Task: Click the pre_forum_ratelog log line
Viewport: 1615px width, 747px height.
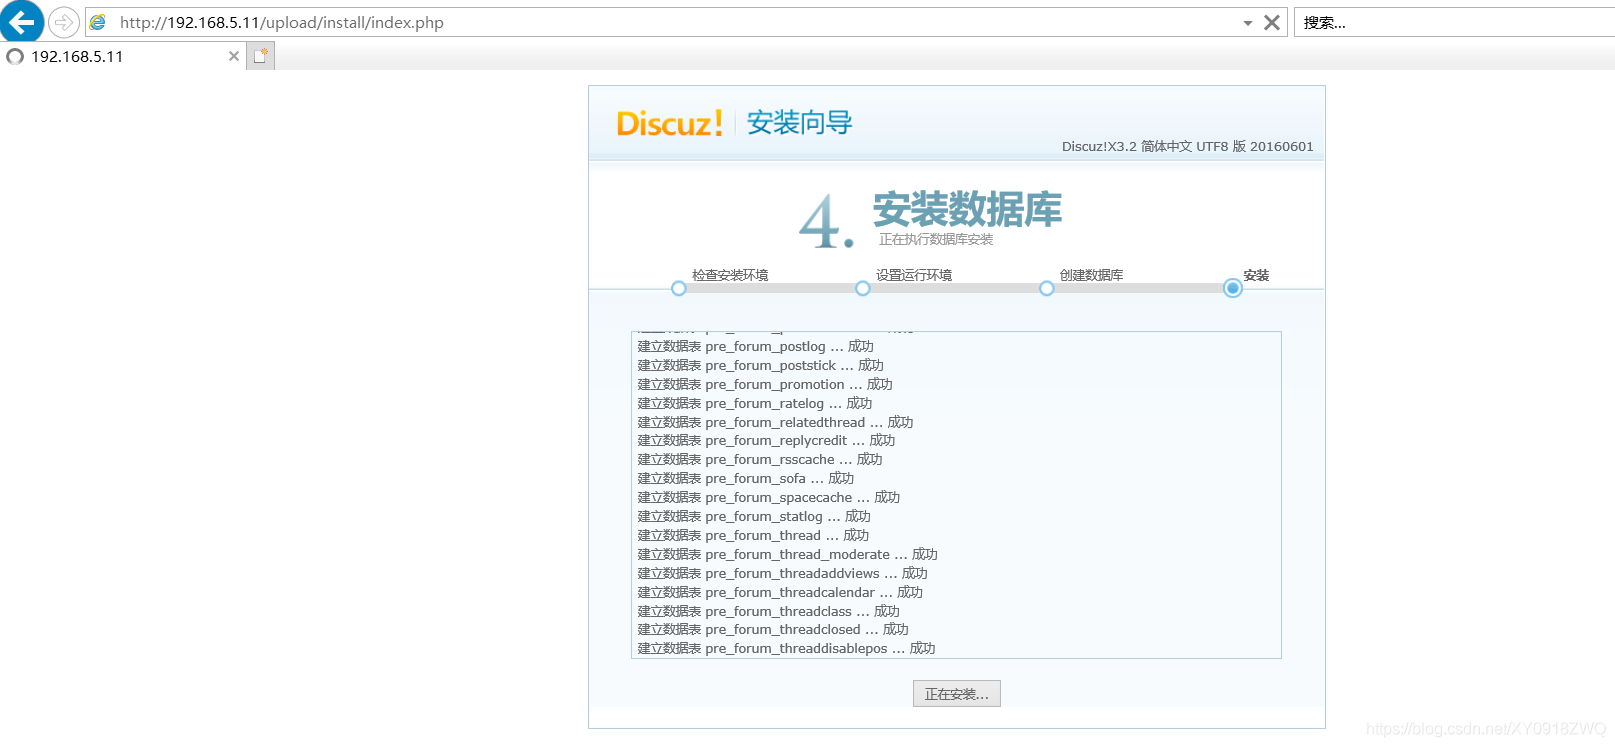Action: point(755,403)
